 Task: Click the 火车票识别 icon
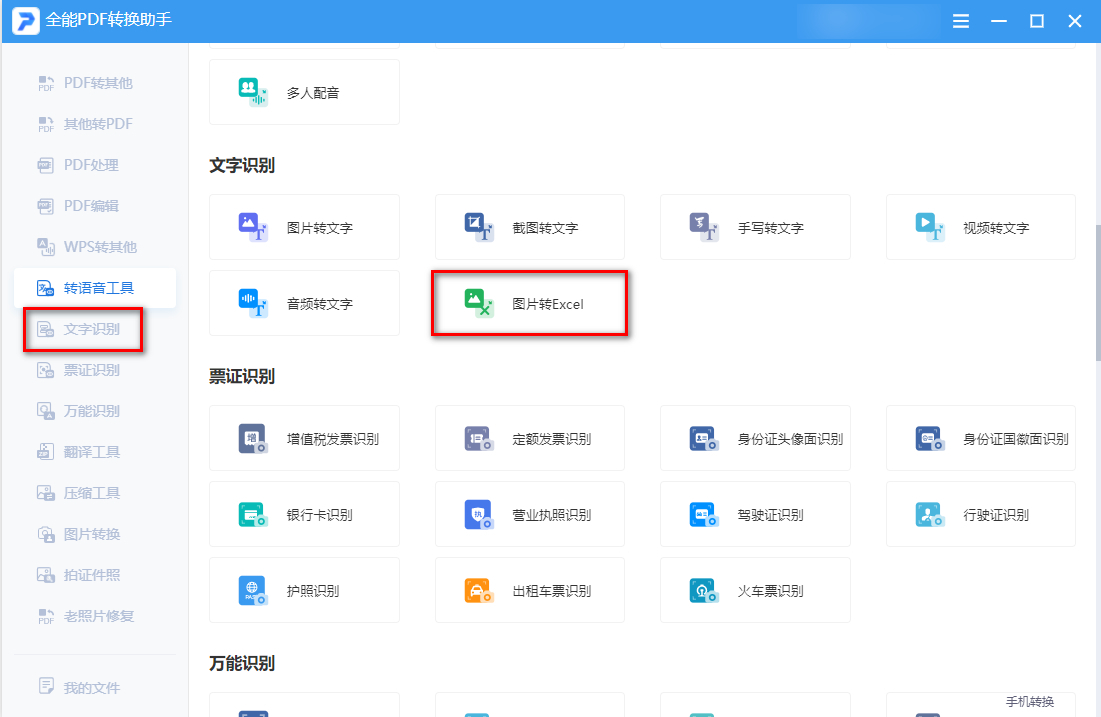pos(703,590)
